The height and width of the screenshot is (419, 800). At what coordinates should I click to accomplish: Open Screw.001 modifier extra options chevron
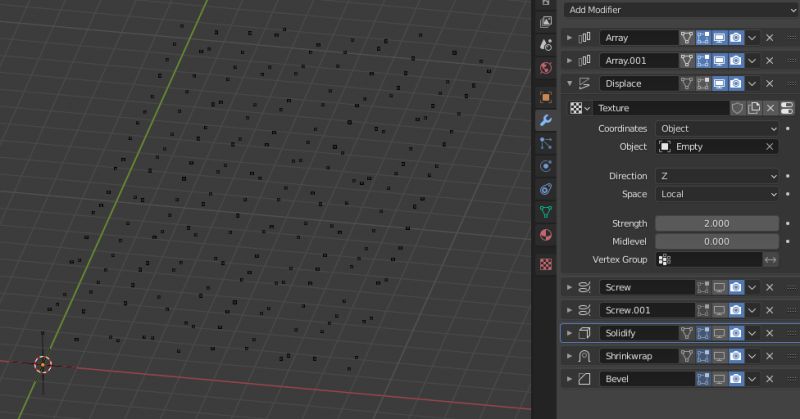(752, 310)
